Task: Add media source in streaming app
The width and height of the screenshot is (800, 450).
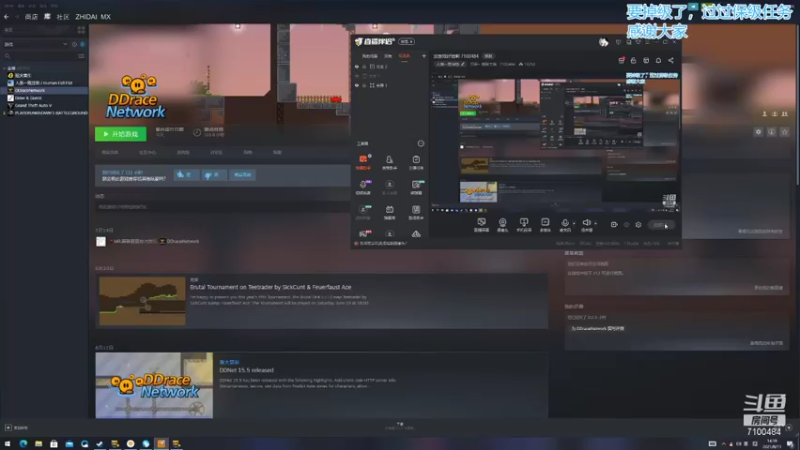Action: pyautogui.click(x=545, y=224)
